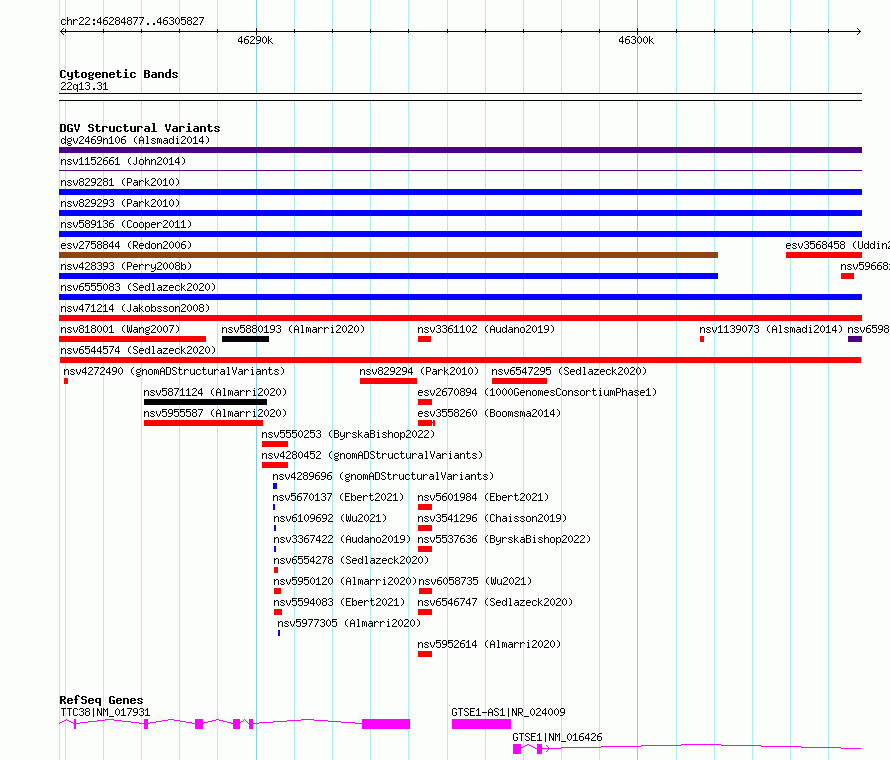Select nsv5550253 (ByrskaBishop2022) label
The image size is (890, 760).
point(348,434)
